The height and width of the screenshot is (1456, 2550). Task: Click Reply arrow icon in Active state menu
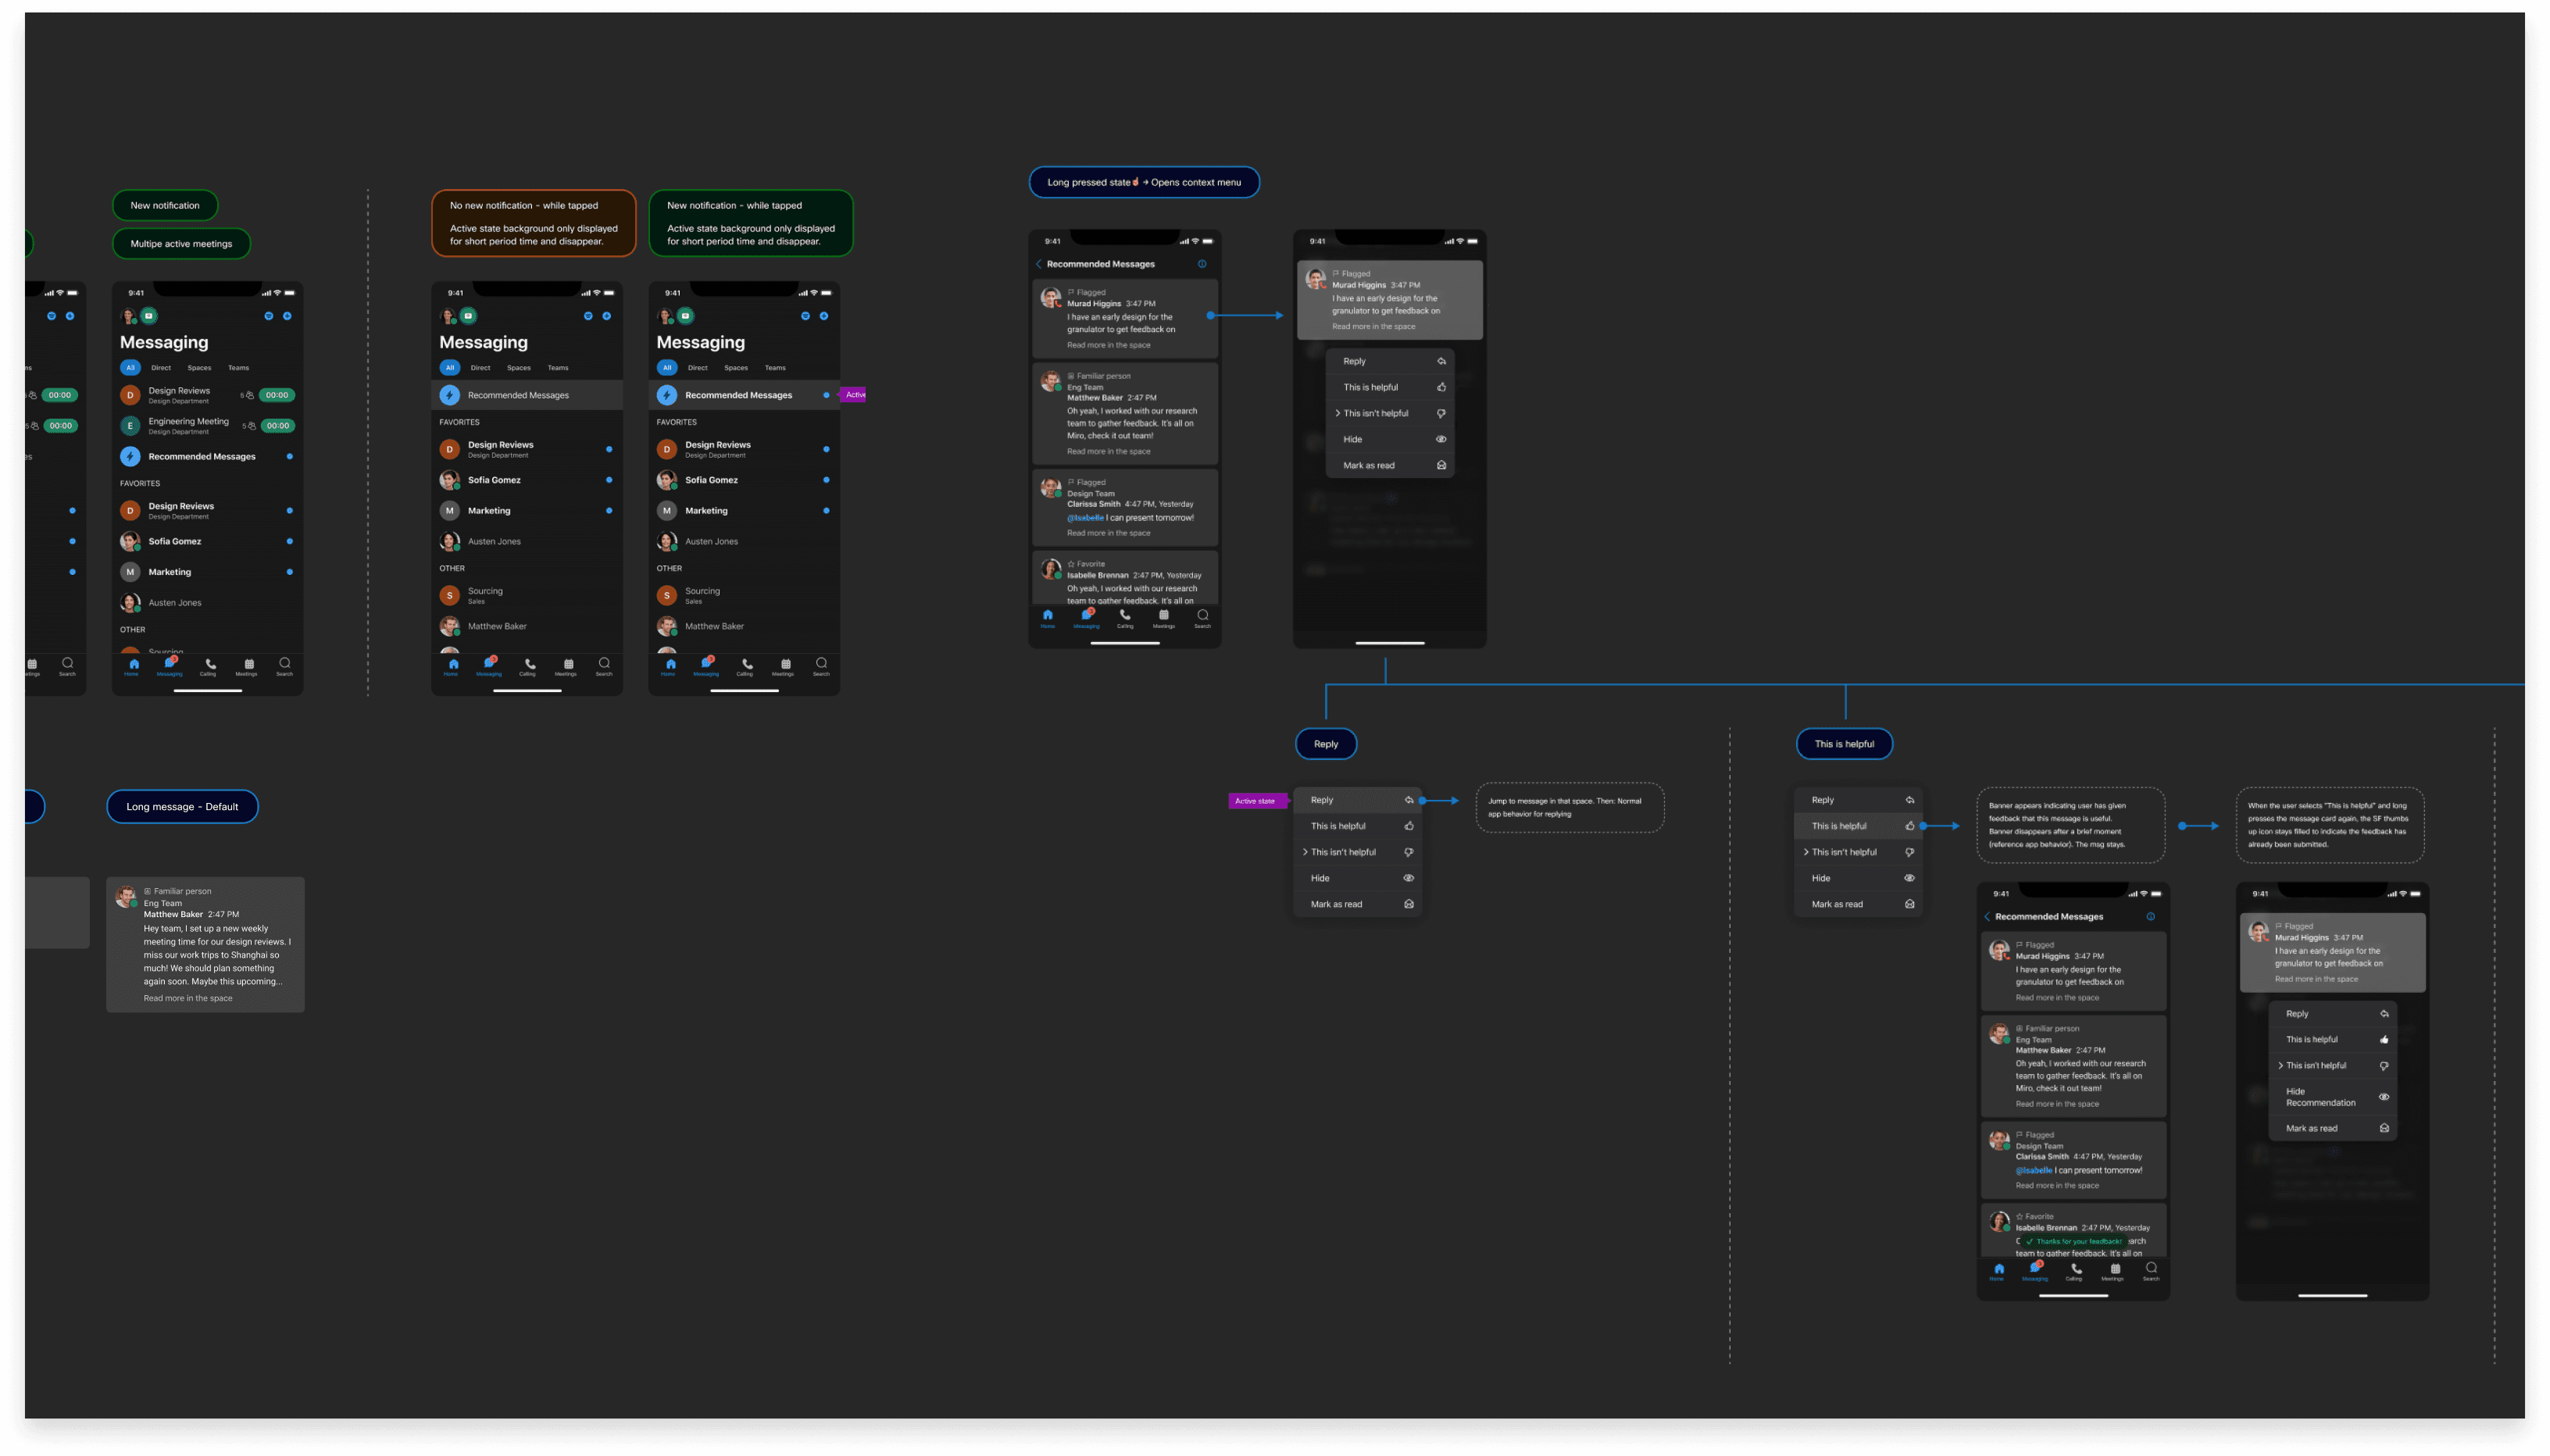pos(1409,800)
